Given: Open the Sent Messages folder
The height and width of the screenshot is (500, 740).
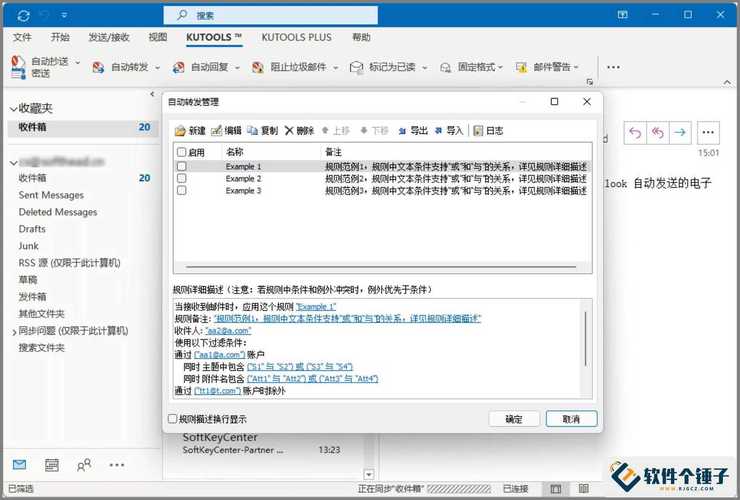Looking at the screenshot, I should [51, 195].
